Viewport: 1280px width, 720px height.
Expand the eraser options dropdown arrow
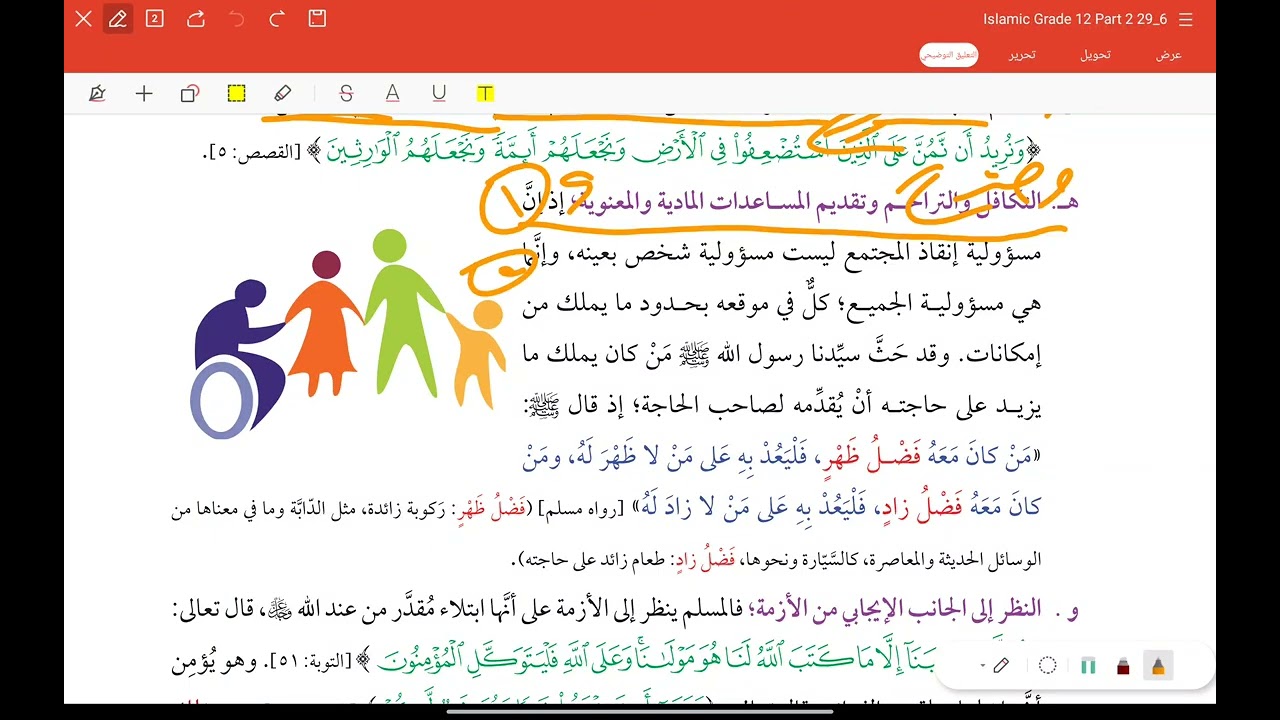click(x=983, y=666)
